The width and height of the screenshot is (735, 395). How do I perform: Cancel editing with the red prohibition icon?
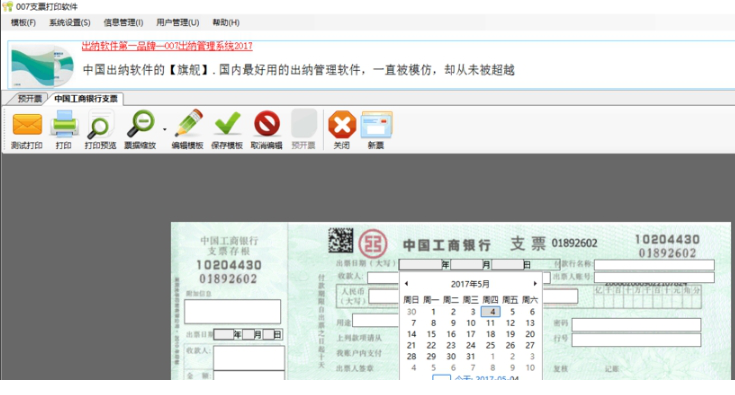[267, 124]
